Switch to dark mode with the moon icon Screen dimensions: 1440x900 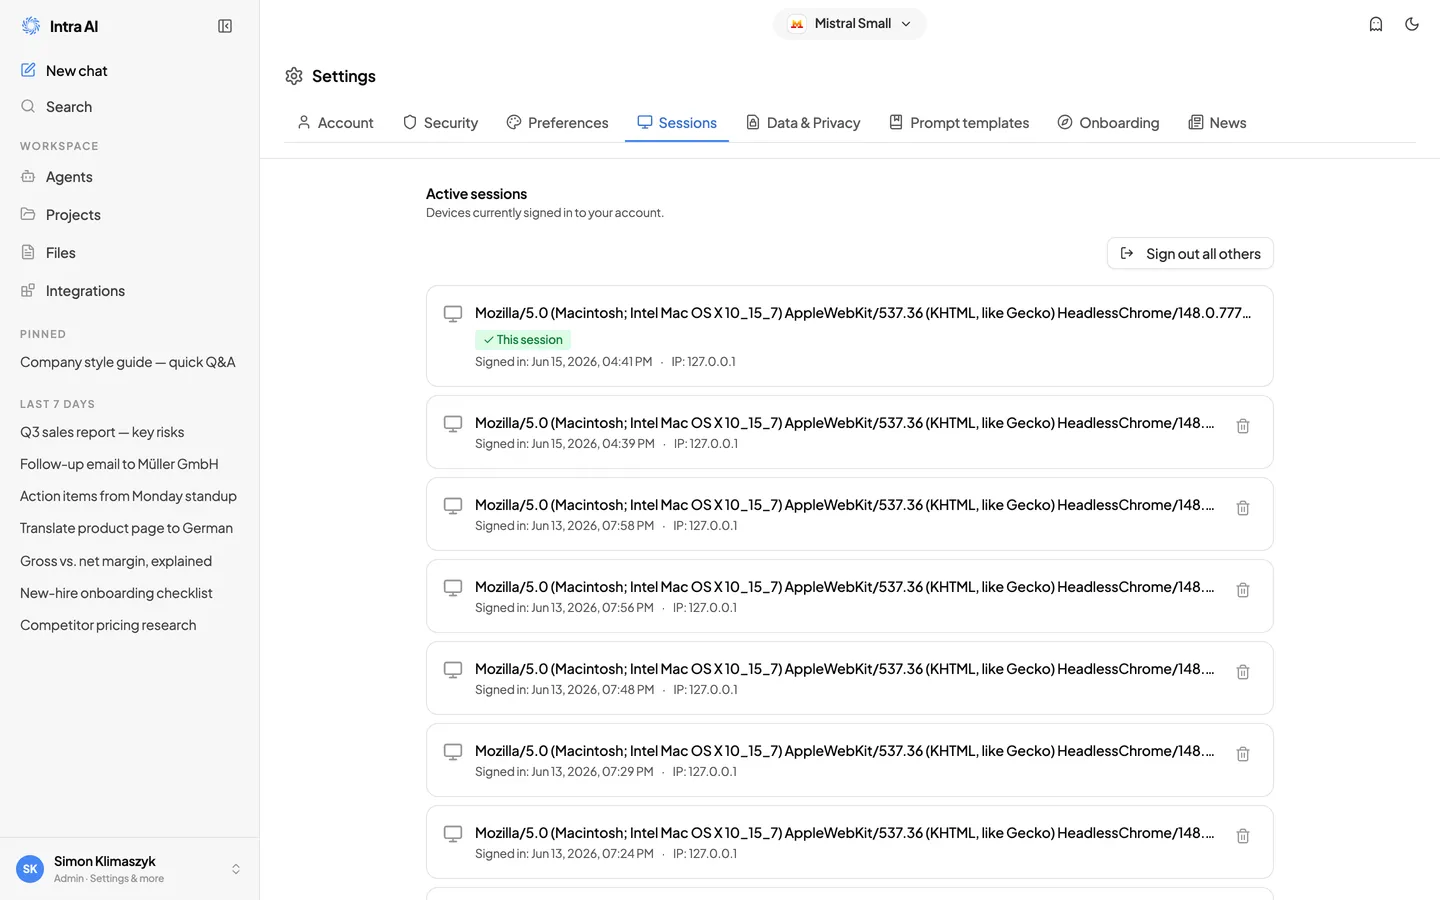(x=1412, y=24)
